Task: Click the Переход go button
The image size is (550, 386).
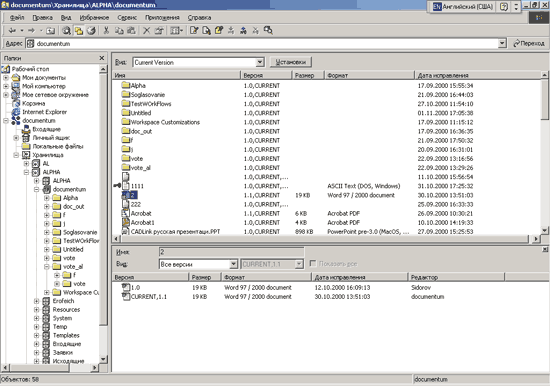Action: (529, 44)
